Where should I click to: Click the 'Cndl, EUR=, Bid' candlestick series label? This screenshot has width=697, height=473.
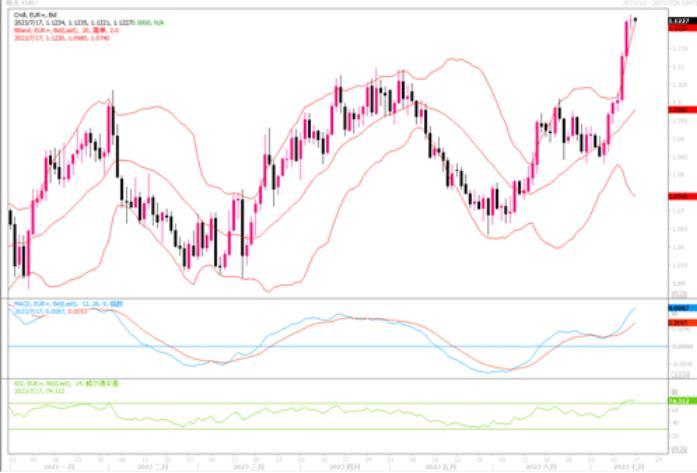(35, 15)
